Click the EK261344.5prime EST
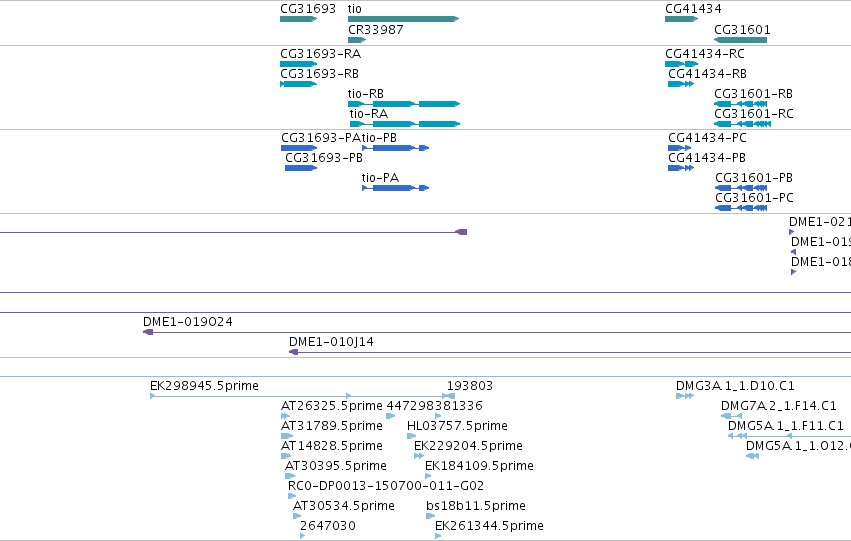 (x=438, y=536)
